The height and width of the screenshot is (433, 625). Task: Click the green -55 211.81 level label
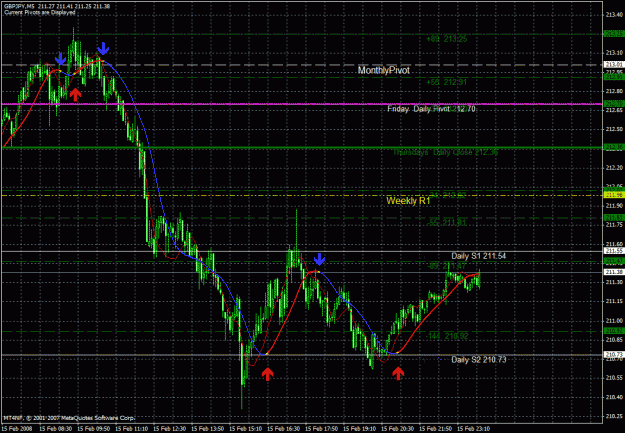coord(446,222)
